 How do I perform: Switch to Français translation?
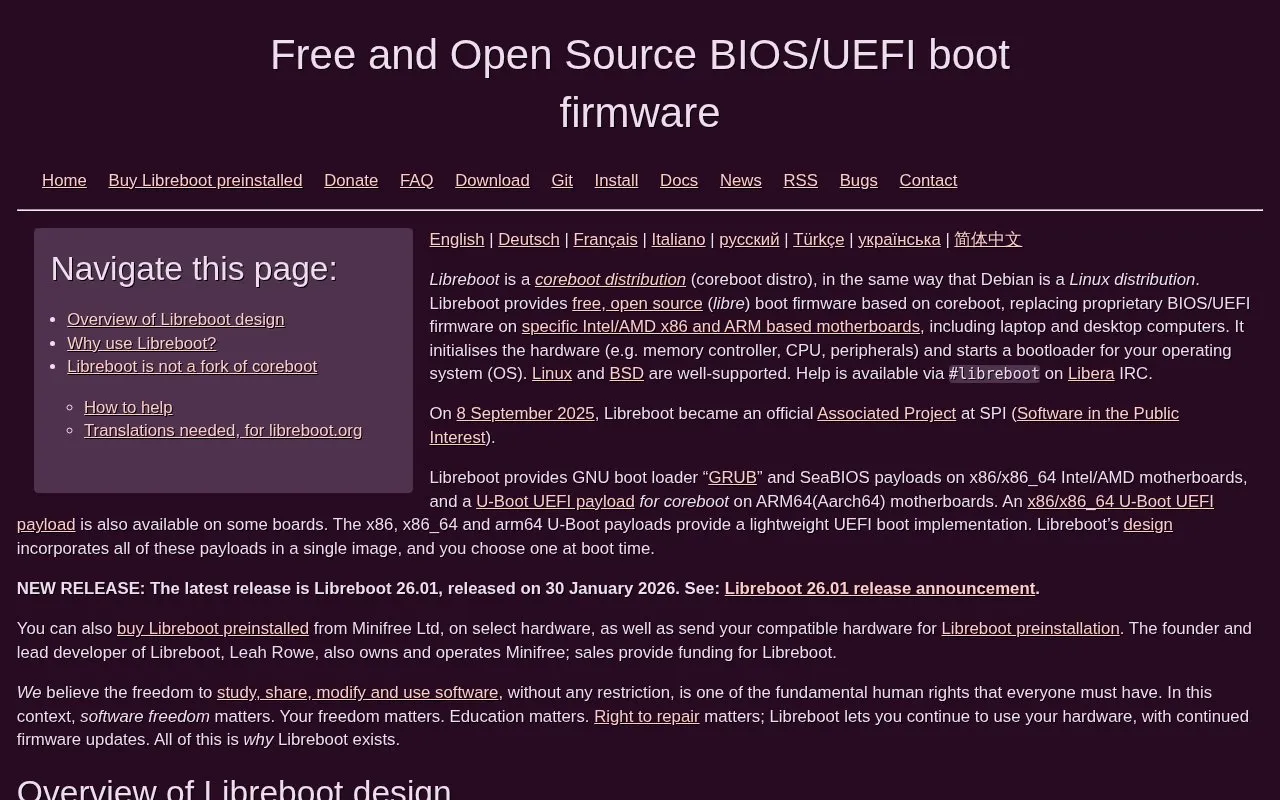605,239
